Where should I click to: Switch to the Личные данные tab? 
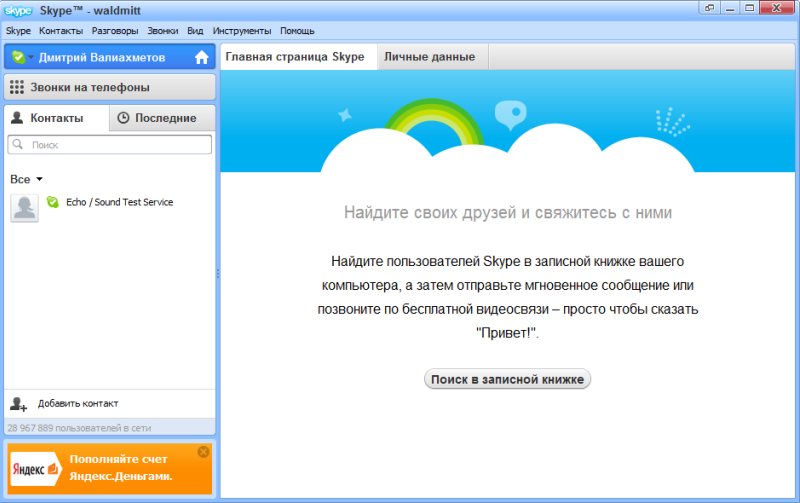click(430, 57)
